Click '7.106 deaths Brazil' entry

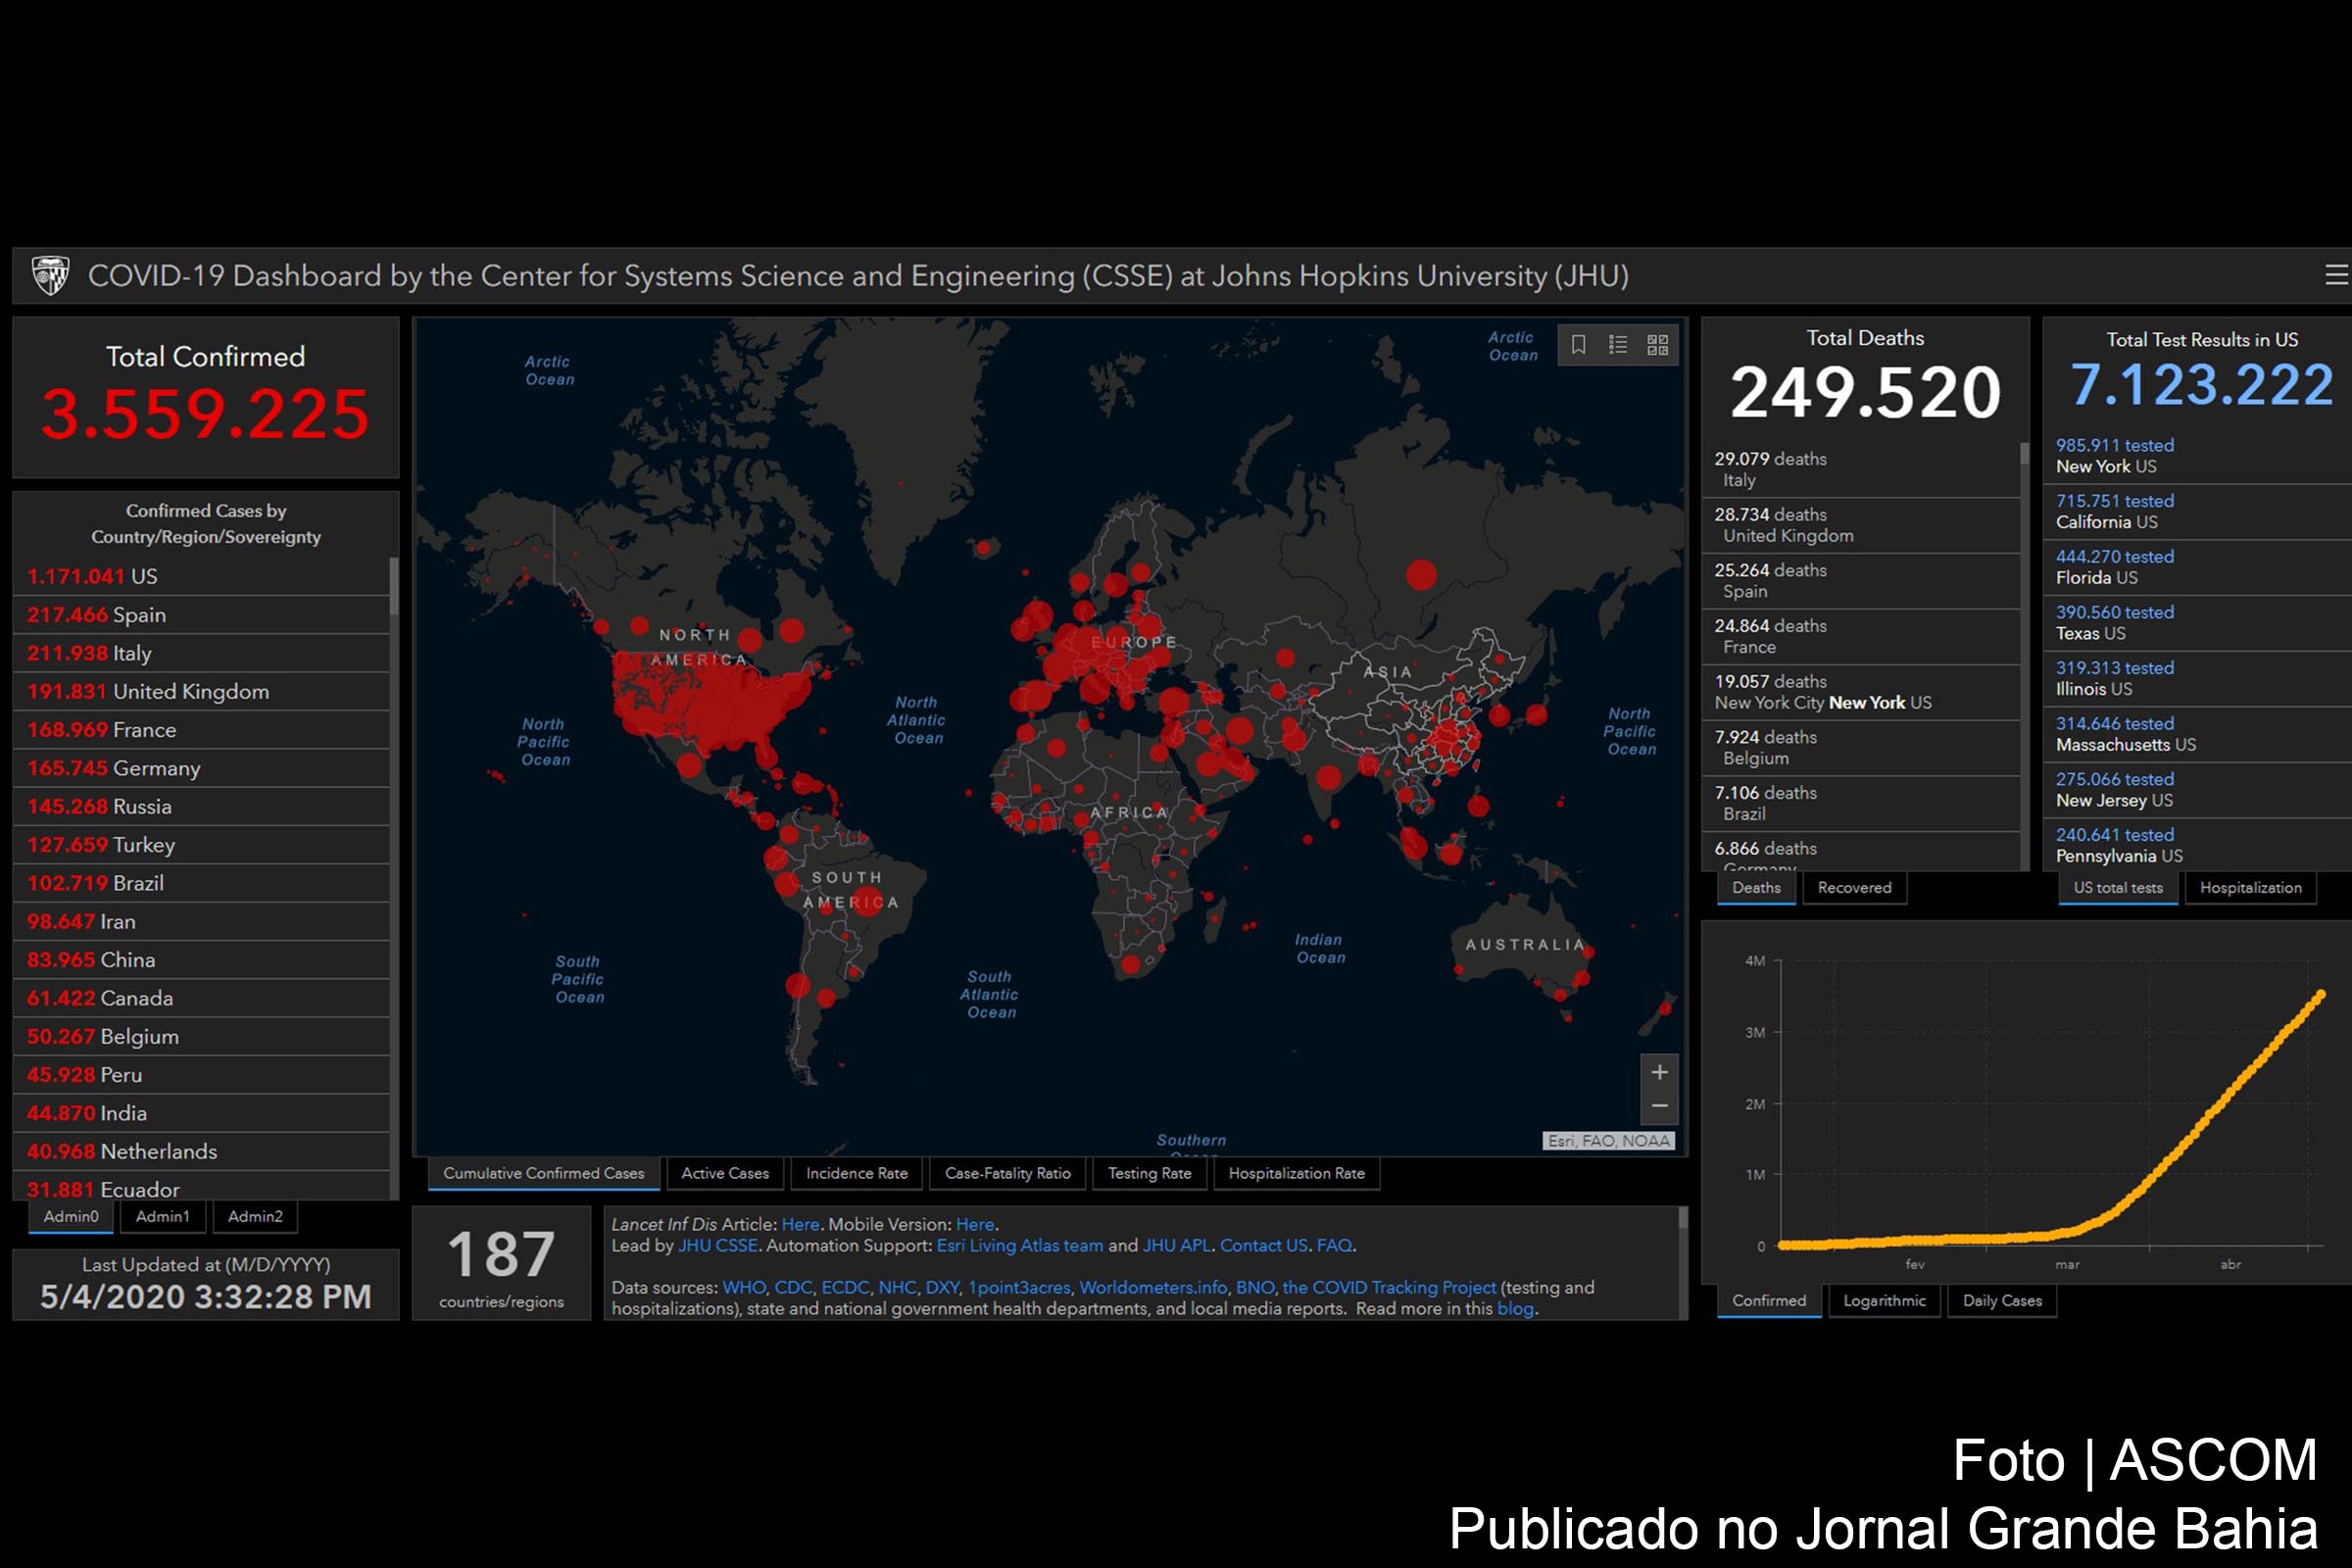tap(1860, 803)
